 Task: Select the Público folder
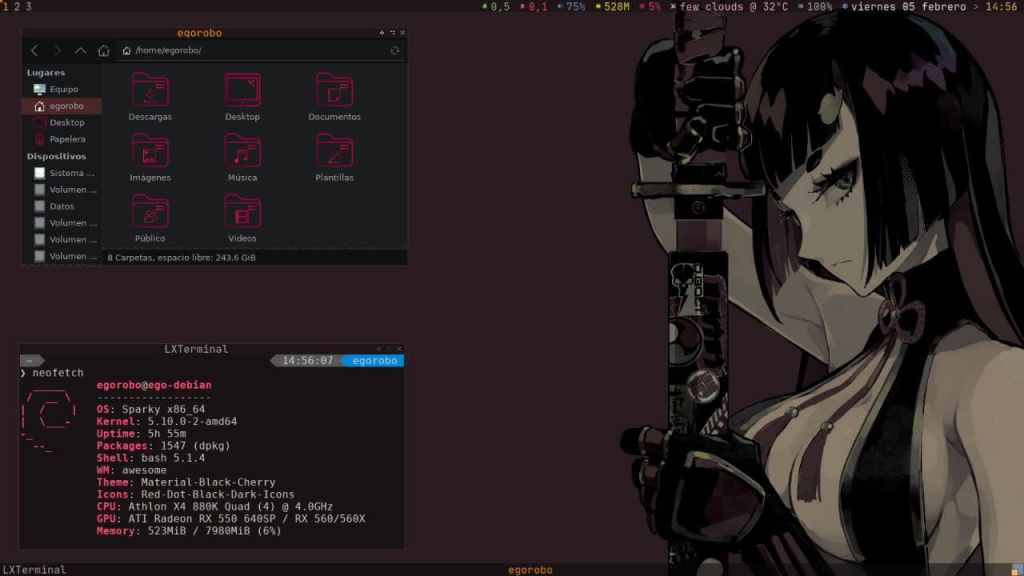point(150,214)
